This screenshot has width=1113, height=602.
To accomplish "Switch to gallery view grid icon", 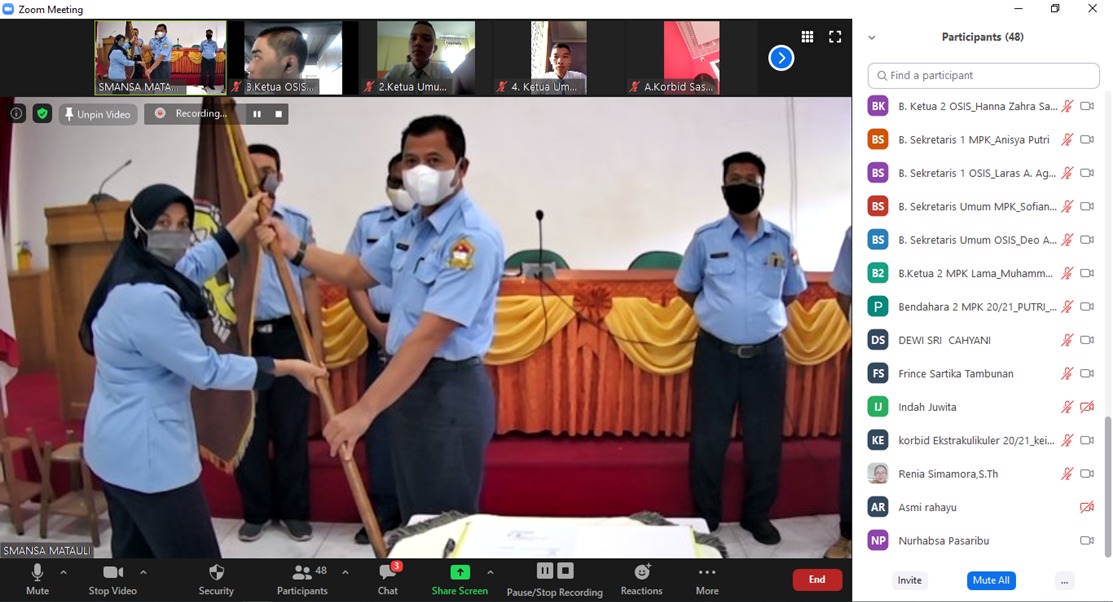I will click(807, 37).
